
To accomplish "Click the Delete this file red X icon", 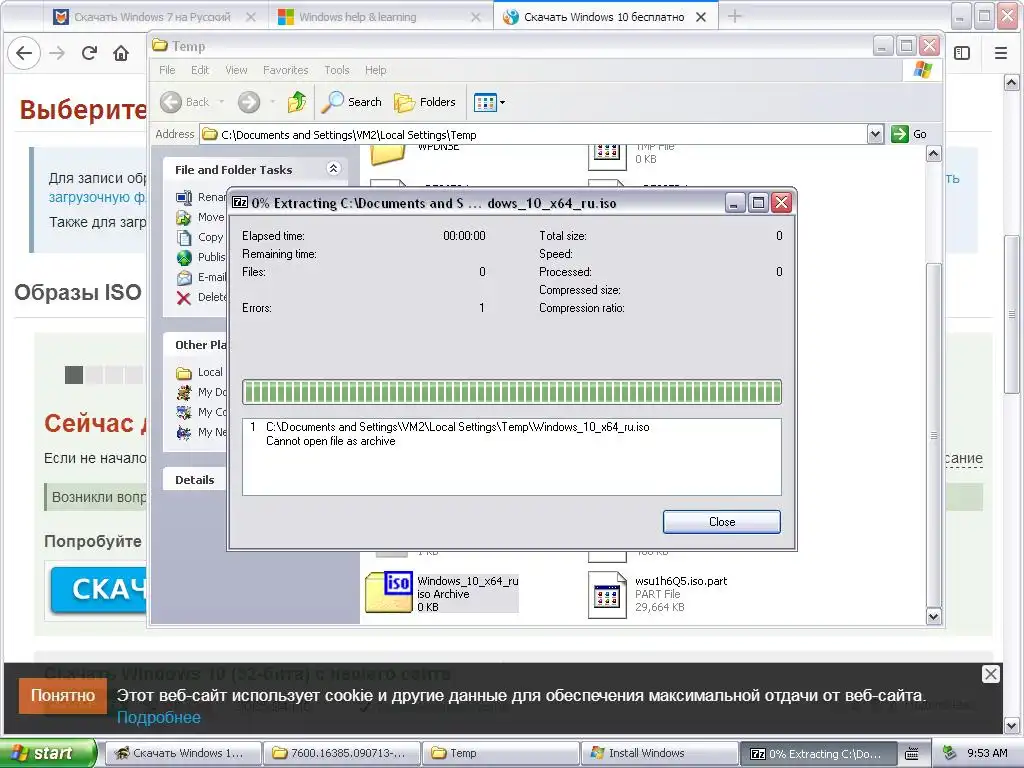I will pos(184,298).
